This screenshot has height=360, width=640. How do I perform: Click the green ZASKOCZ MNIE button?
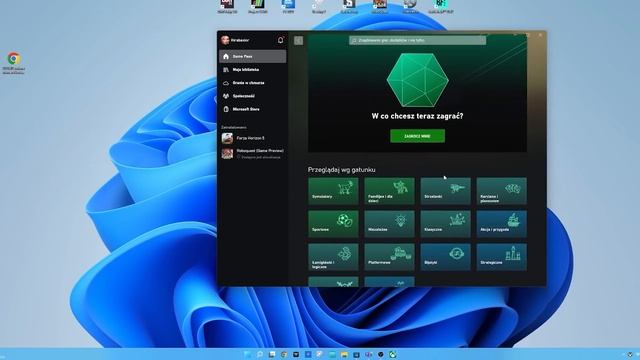(x=417, y=136)
